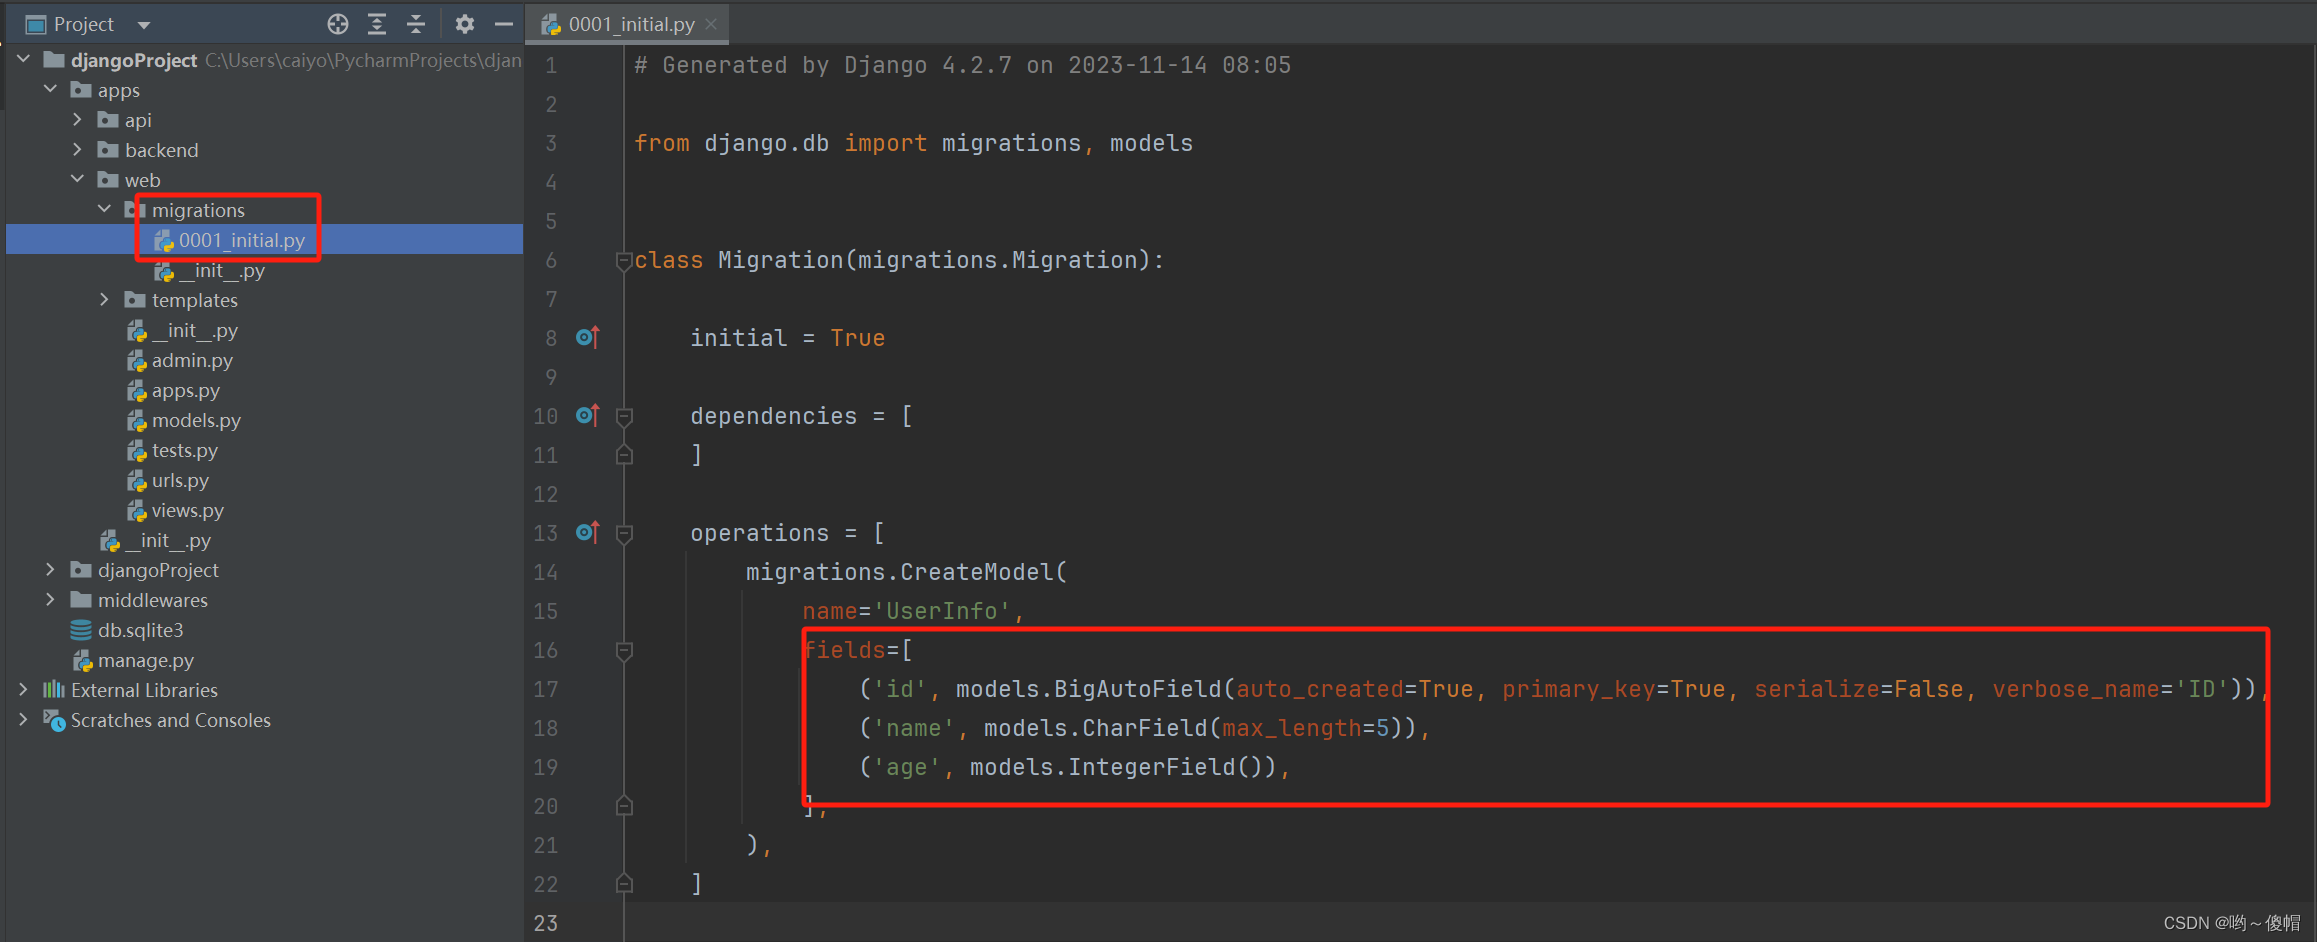Open admin.py in the project tree
The image size is (2317, 942).
192,360
